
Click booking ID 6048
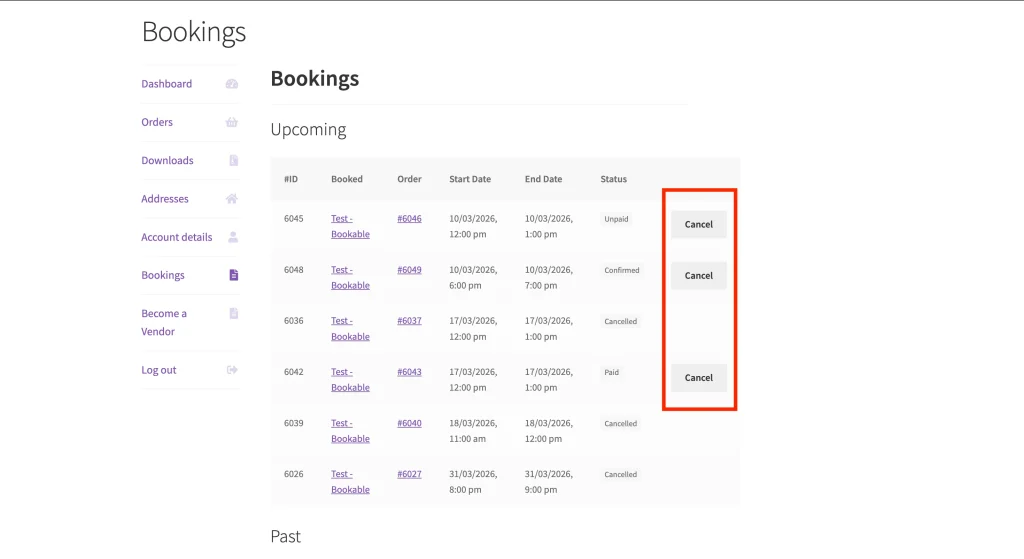point(293,270)
